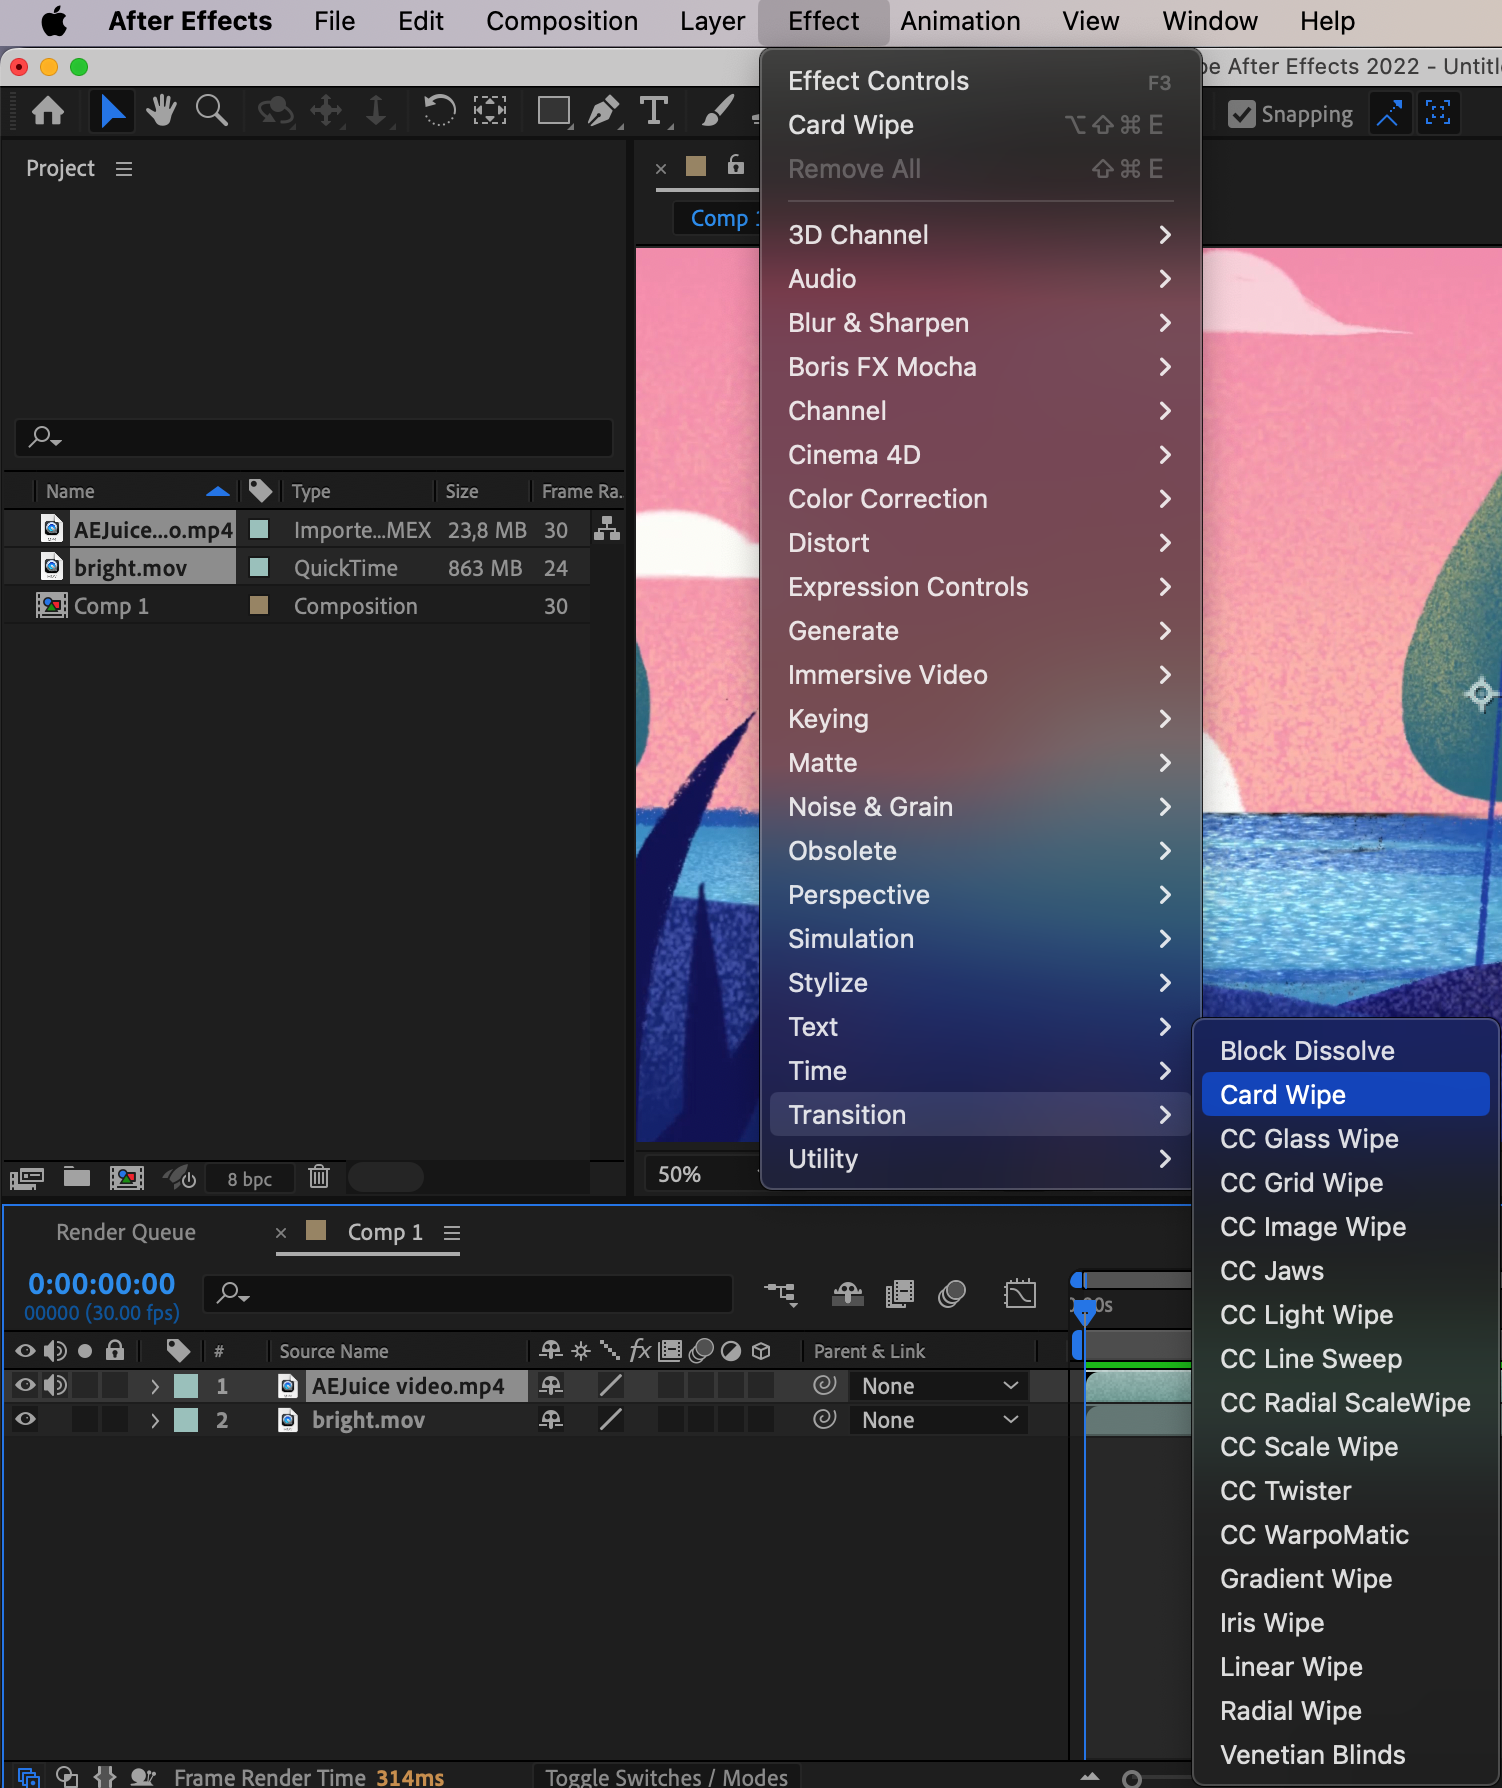This screenshot has width=1502, height=1788.
Task: Select the Hand tool
Action: click(x=161, y=111)
